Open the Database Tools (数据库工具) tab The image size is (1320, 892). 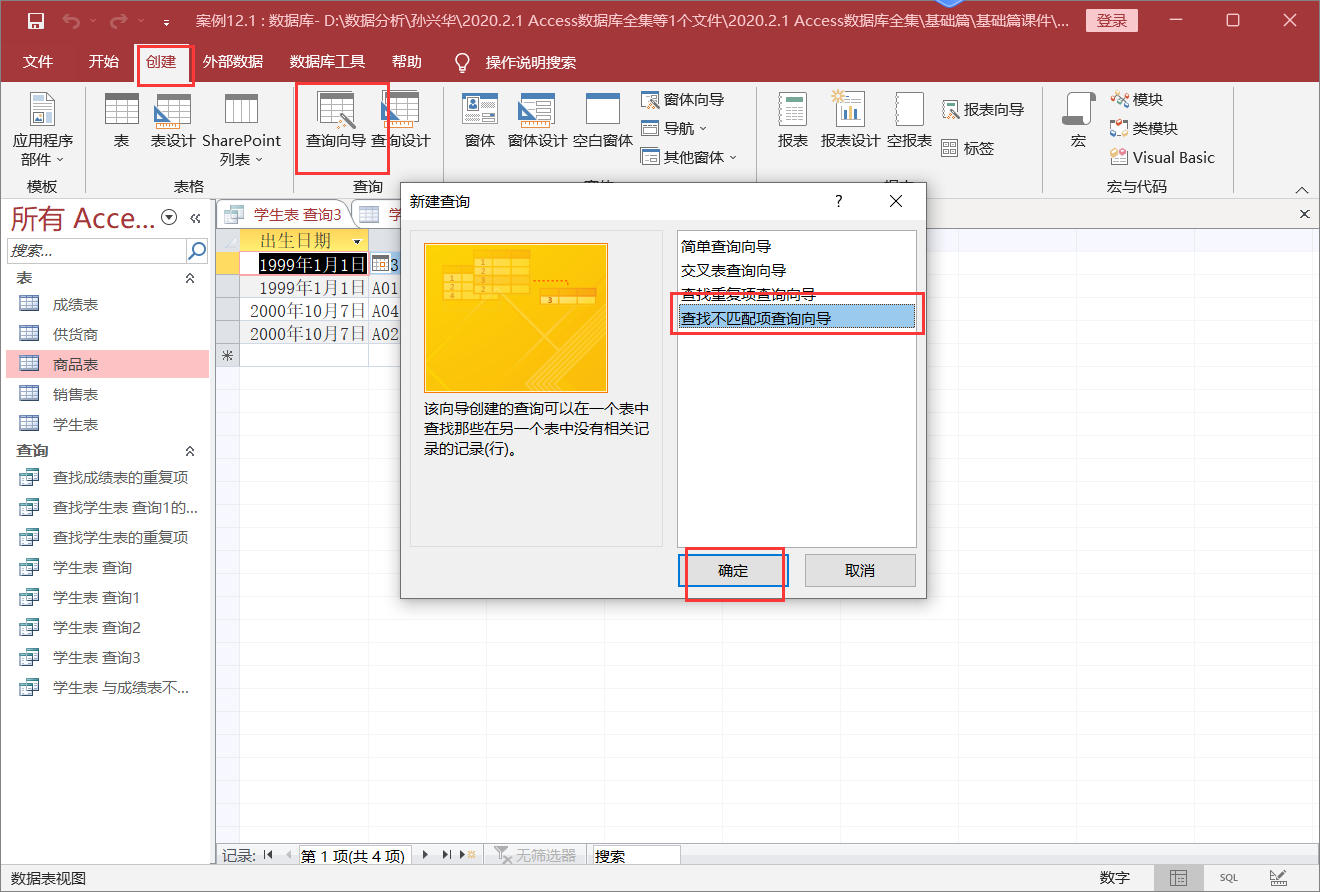(x=327, y=62)
